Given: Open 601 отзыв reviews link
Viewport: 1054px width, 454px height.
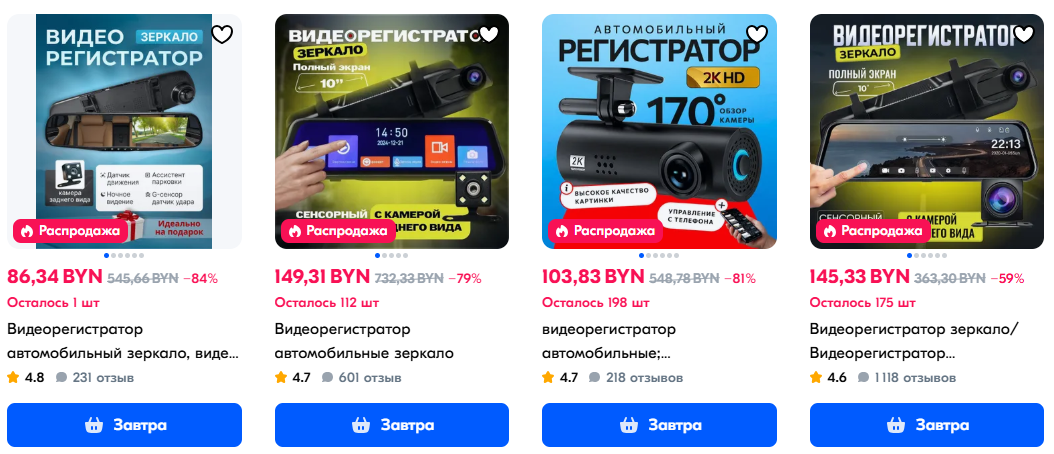Looking at the screenshot, I should pyautogui.click(x=362, y=377).
